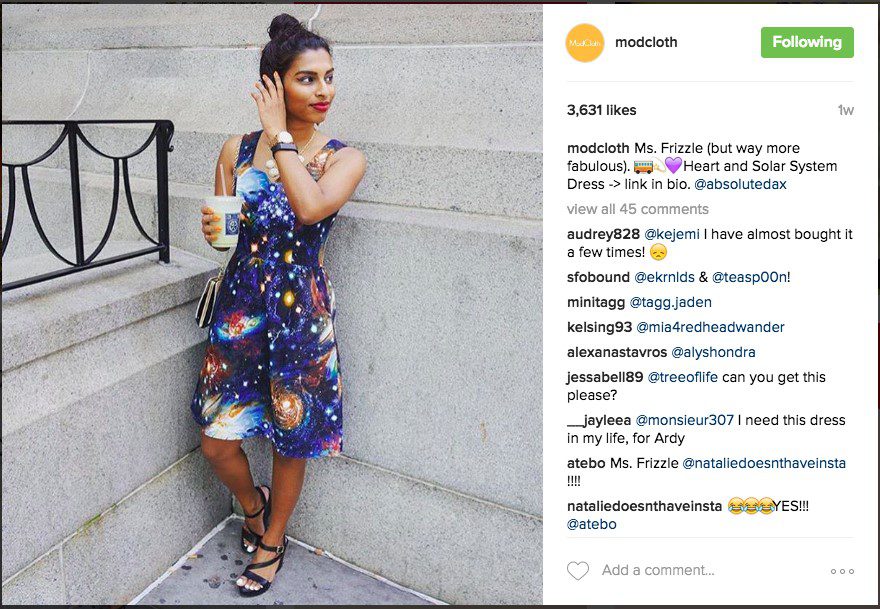Open the modcloth username in header
Screen dimensions: 880x609
pyautogui.click(x=646, y=42)
